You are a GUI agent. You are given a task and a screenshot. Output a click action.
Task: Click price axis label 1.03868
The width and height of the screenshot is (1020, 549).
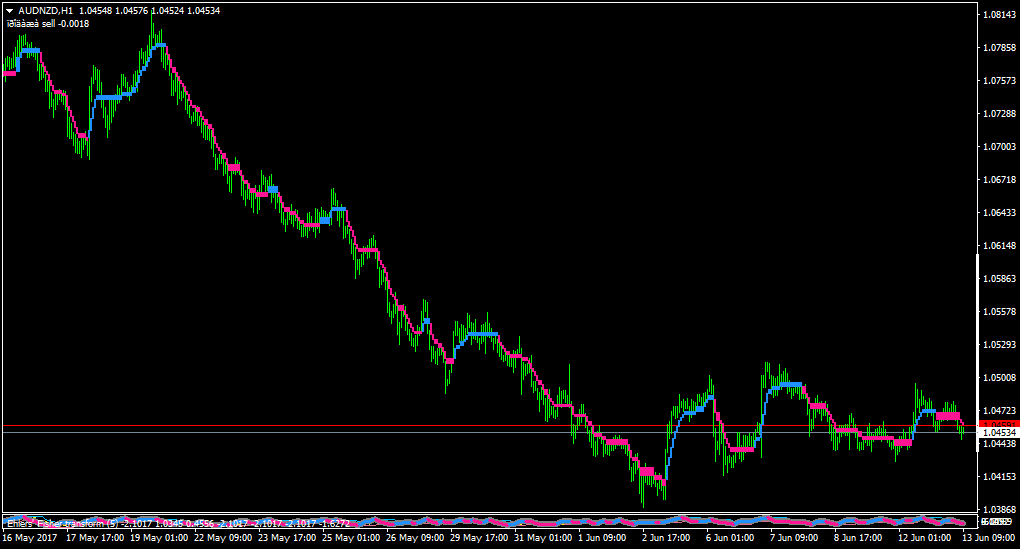[x=1000, y=510]
